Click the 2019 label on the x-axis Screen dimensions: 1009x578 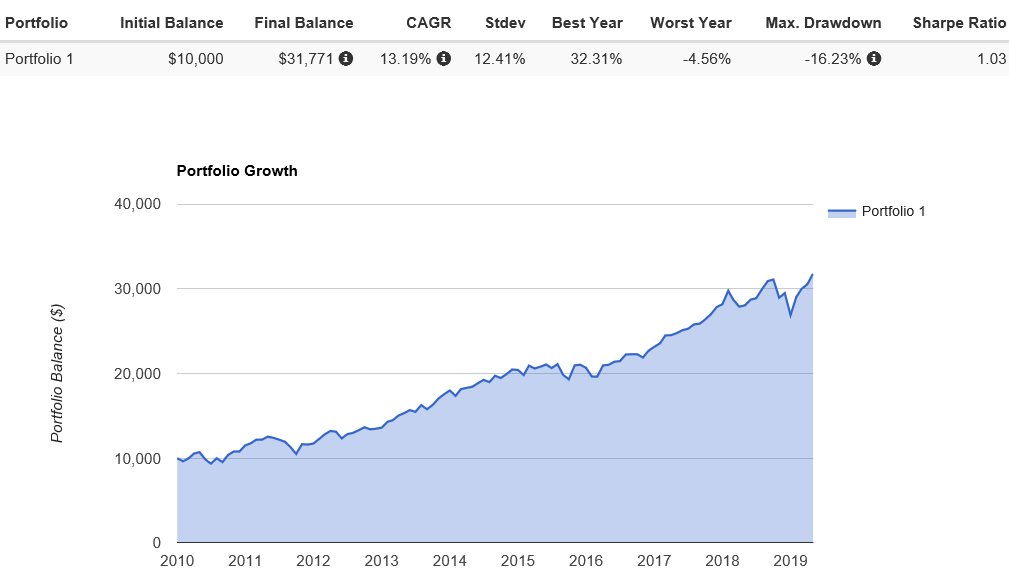coord(790,560)
